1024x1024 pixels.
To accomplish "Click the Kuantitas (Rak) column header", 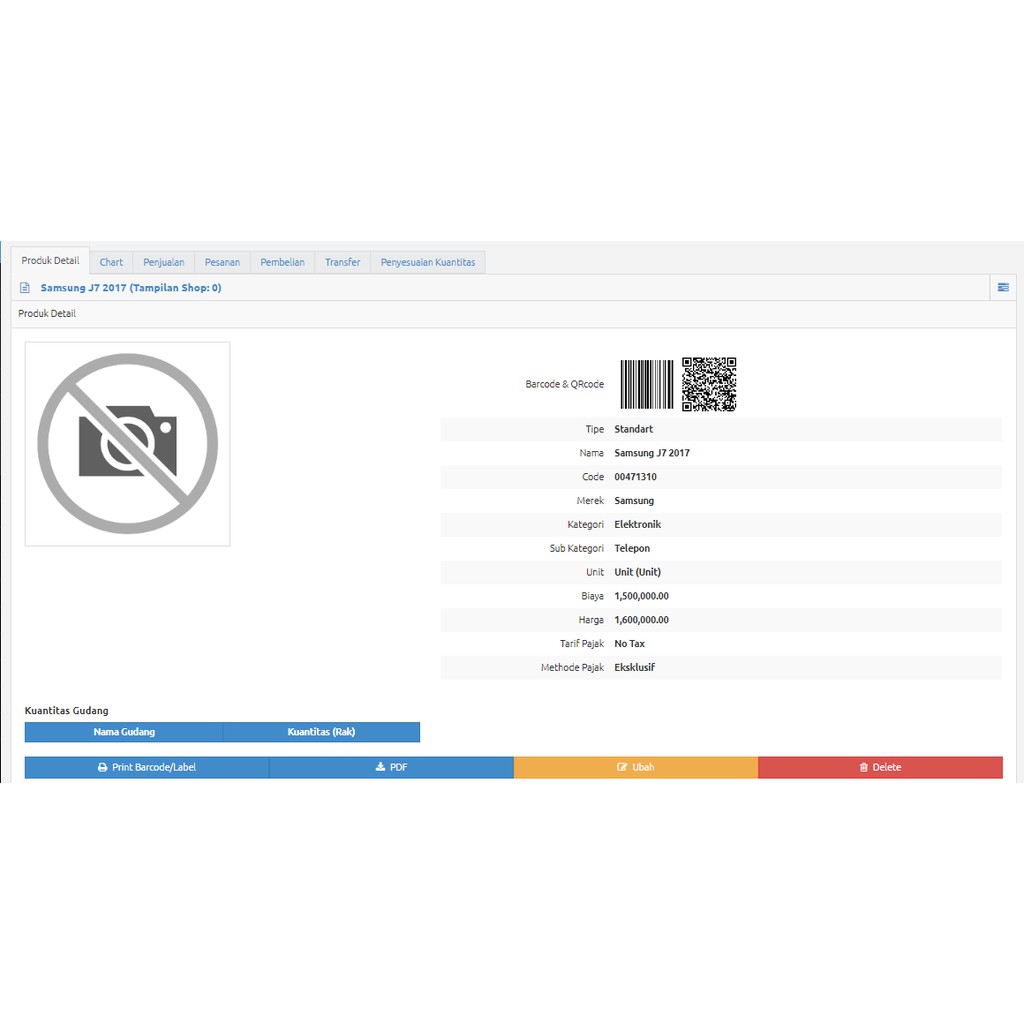I will (321, 732).
